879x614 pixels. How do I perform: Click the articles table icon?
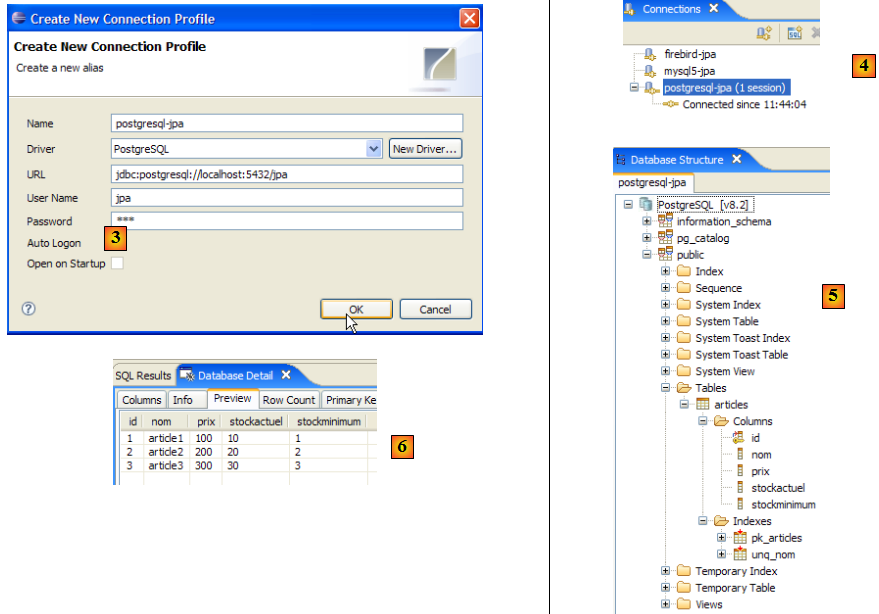[703, 405]
